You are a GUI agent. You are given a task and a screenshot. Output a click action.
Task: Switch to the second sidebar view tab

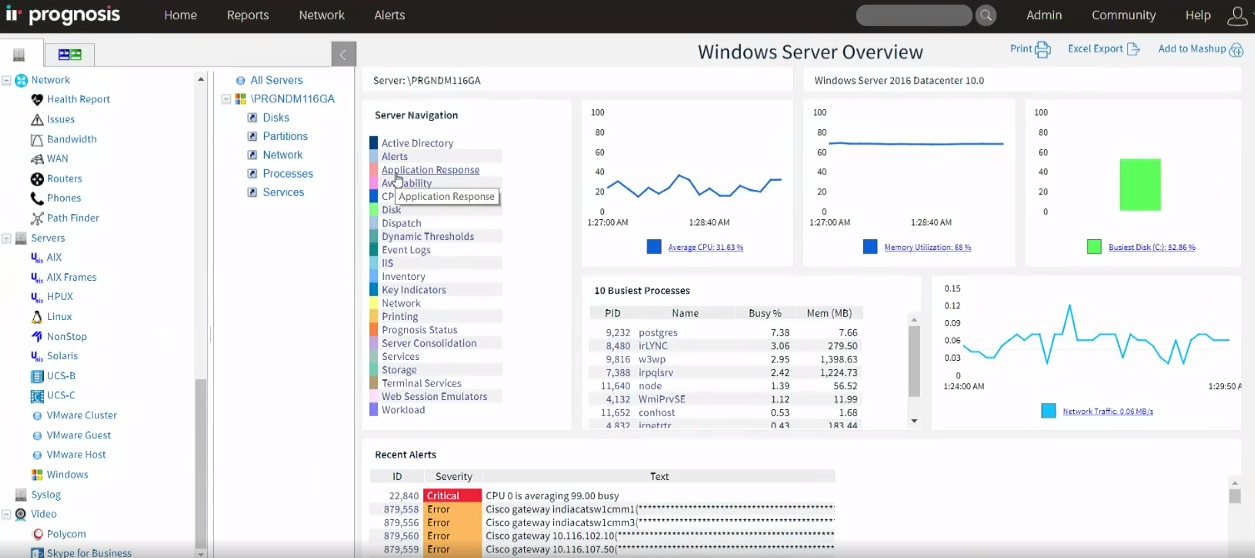(x=70, y=54)
